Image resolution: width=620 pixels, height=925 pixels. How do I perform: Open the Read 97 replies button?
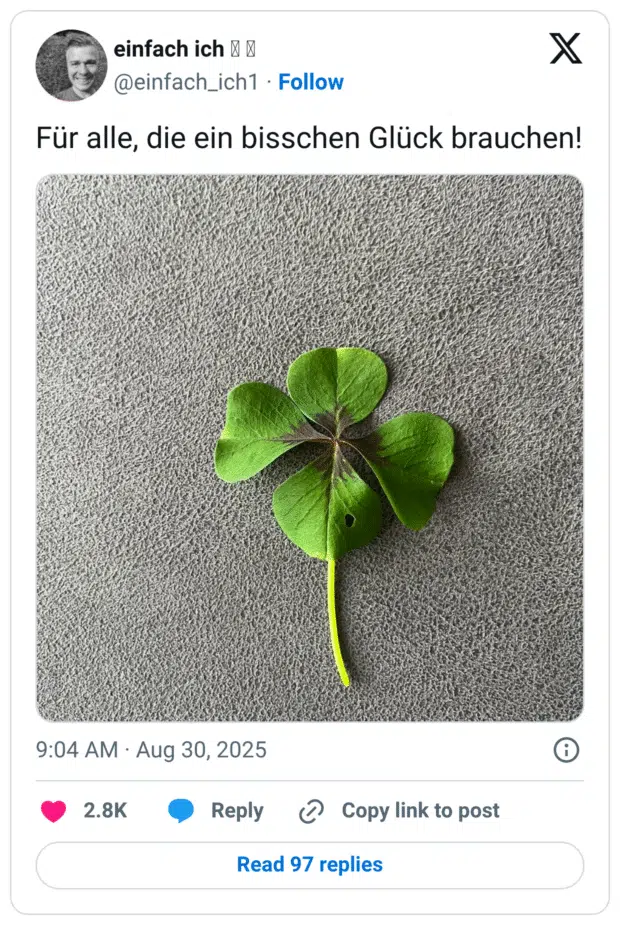tap(310, 865)
